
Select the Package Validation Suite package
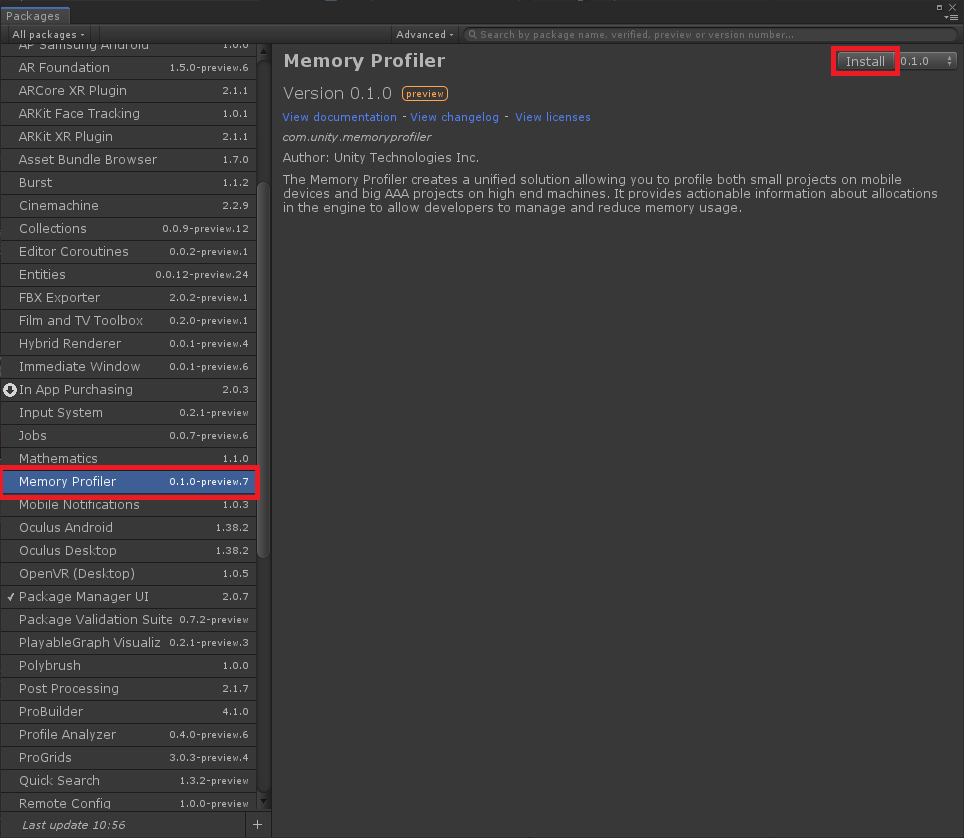(x=128, y=620)
